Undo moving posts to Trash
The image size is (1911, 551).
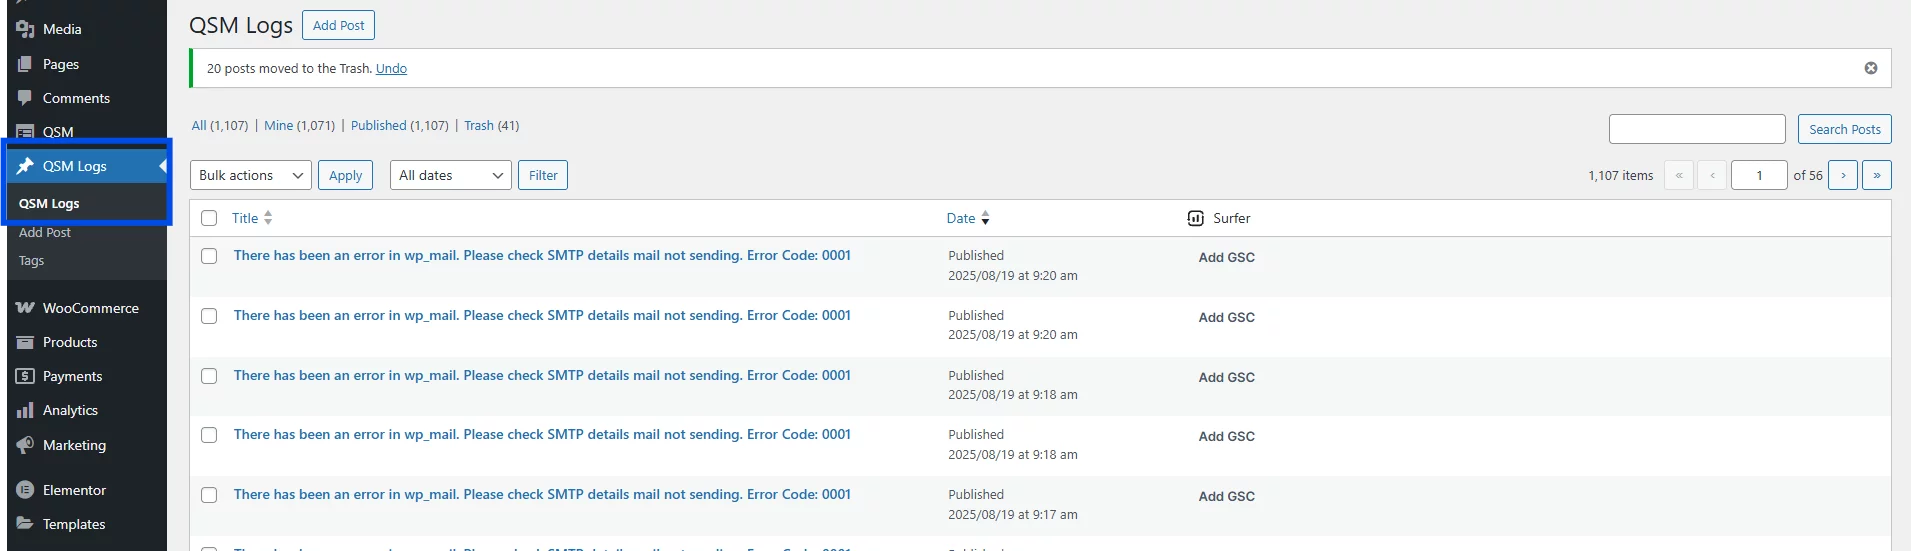point(391,68)
